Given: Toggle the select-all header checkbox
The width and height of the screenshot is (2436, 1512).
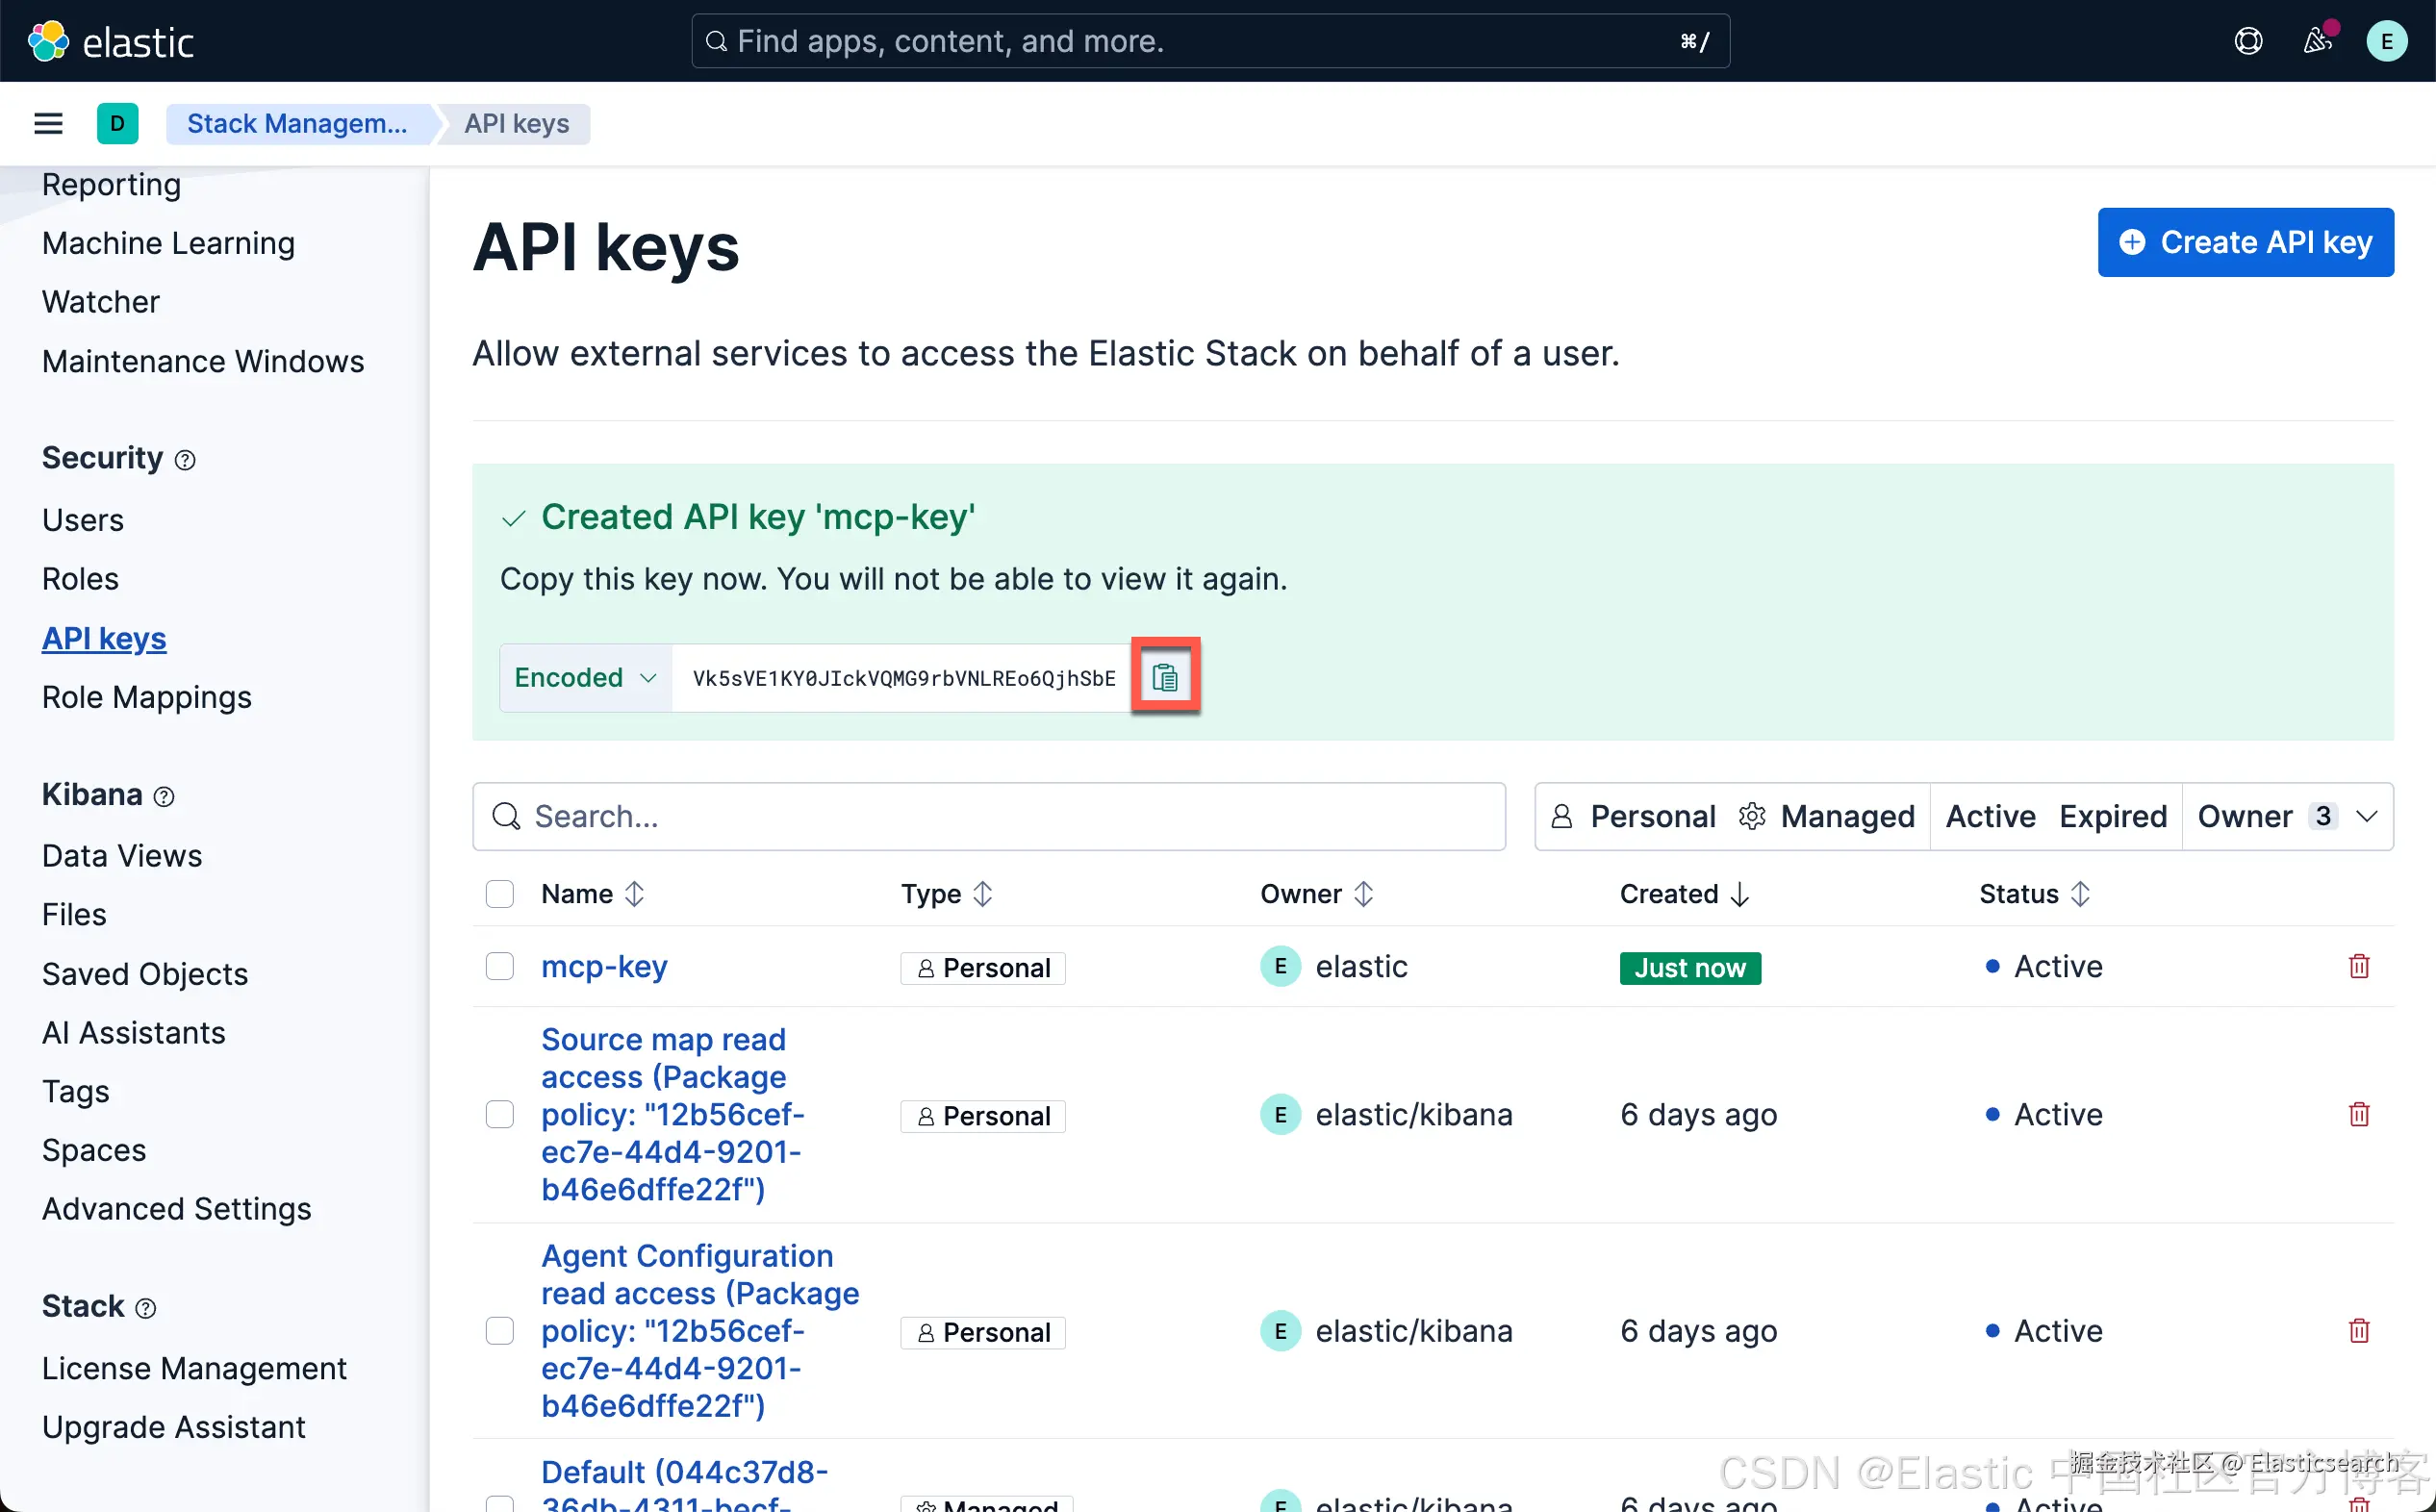Looking at the screenshot, I should pos(500,893).
